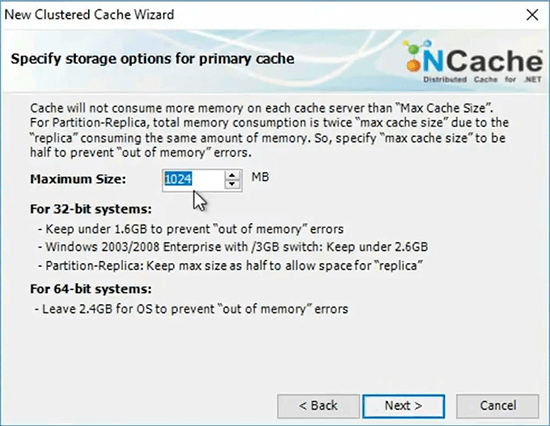Increase Maximum Size with the up arrow
This screenshot has height=426, width=550.
[232, 175]
